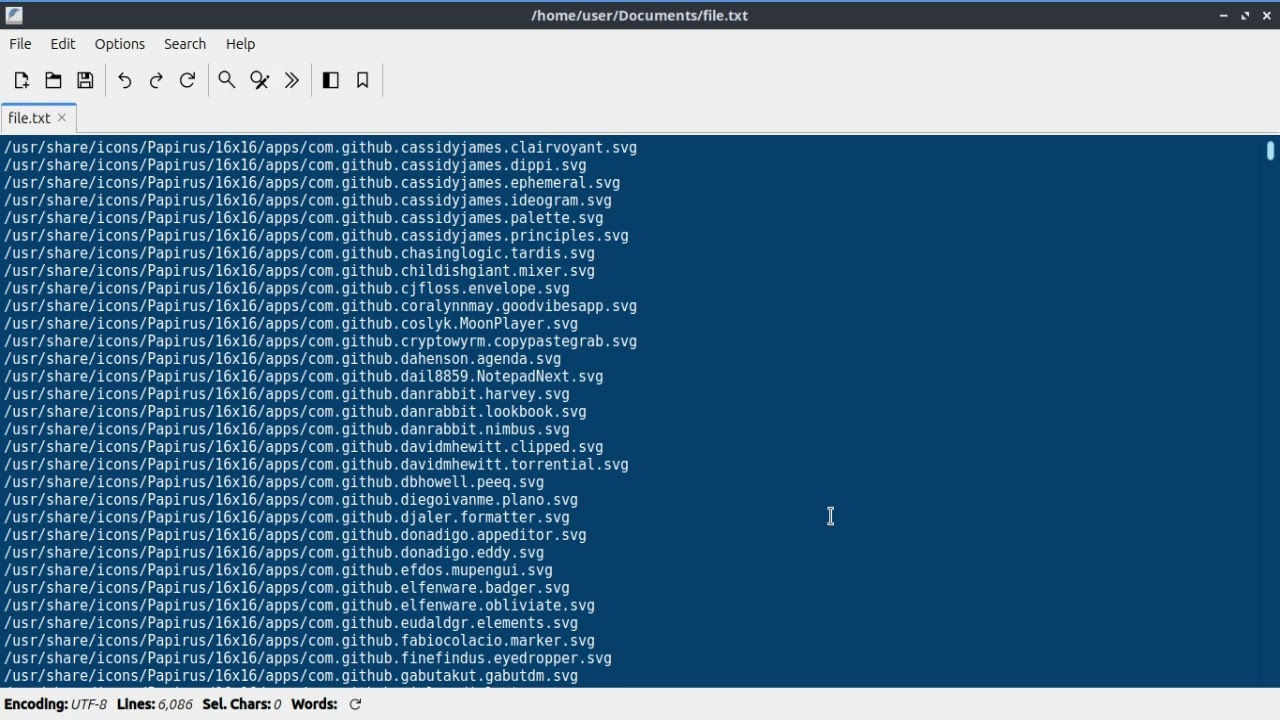Click the bookmark toolbar icon
1280x720 pixels.
click(363, 80)
